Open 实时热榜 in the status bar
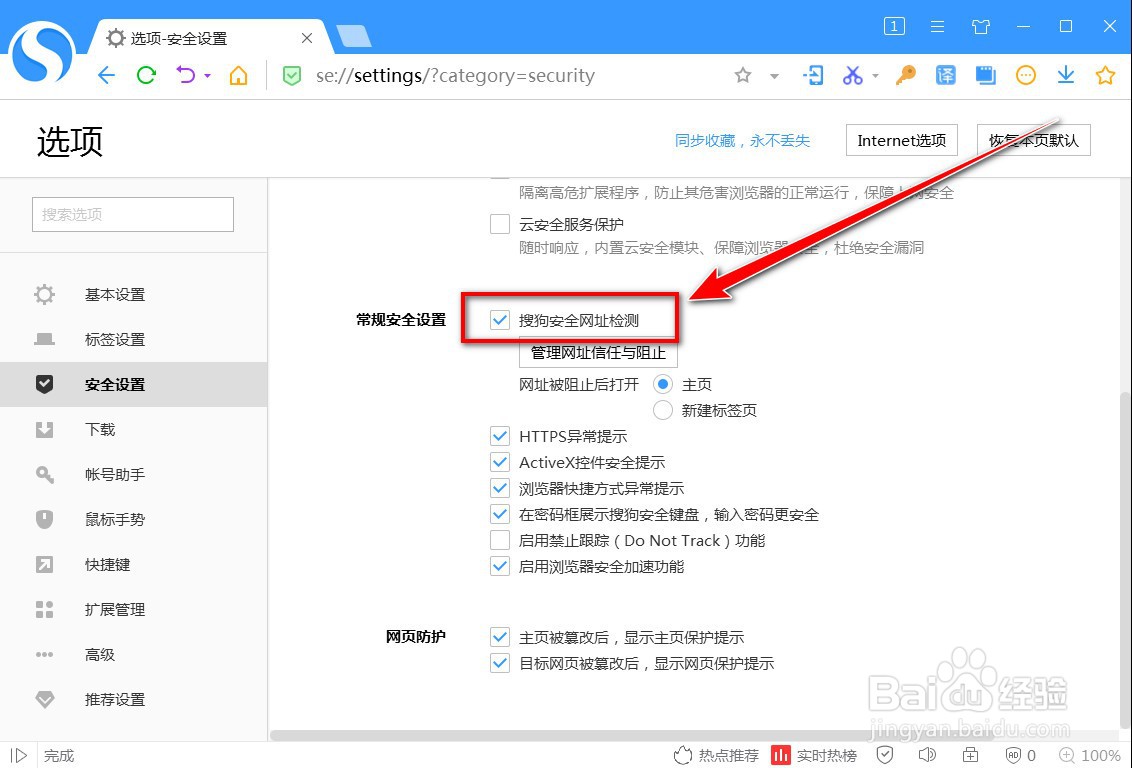Screen dimensions: 1132x768 tap(814, 756)
